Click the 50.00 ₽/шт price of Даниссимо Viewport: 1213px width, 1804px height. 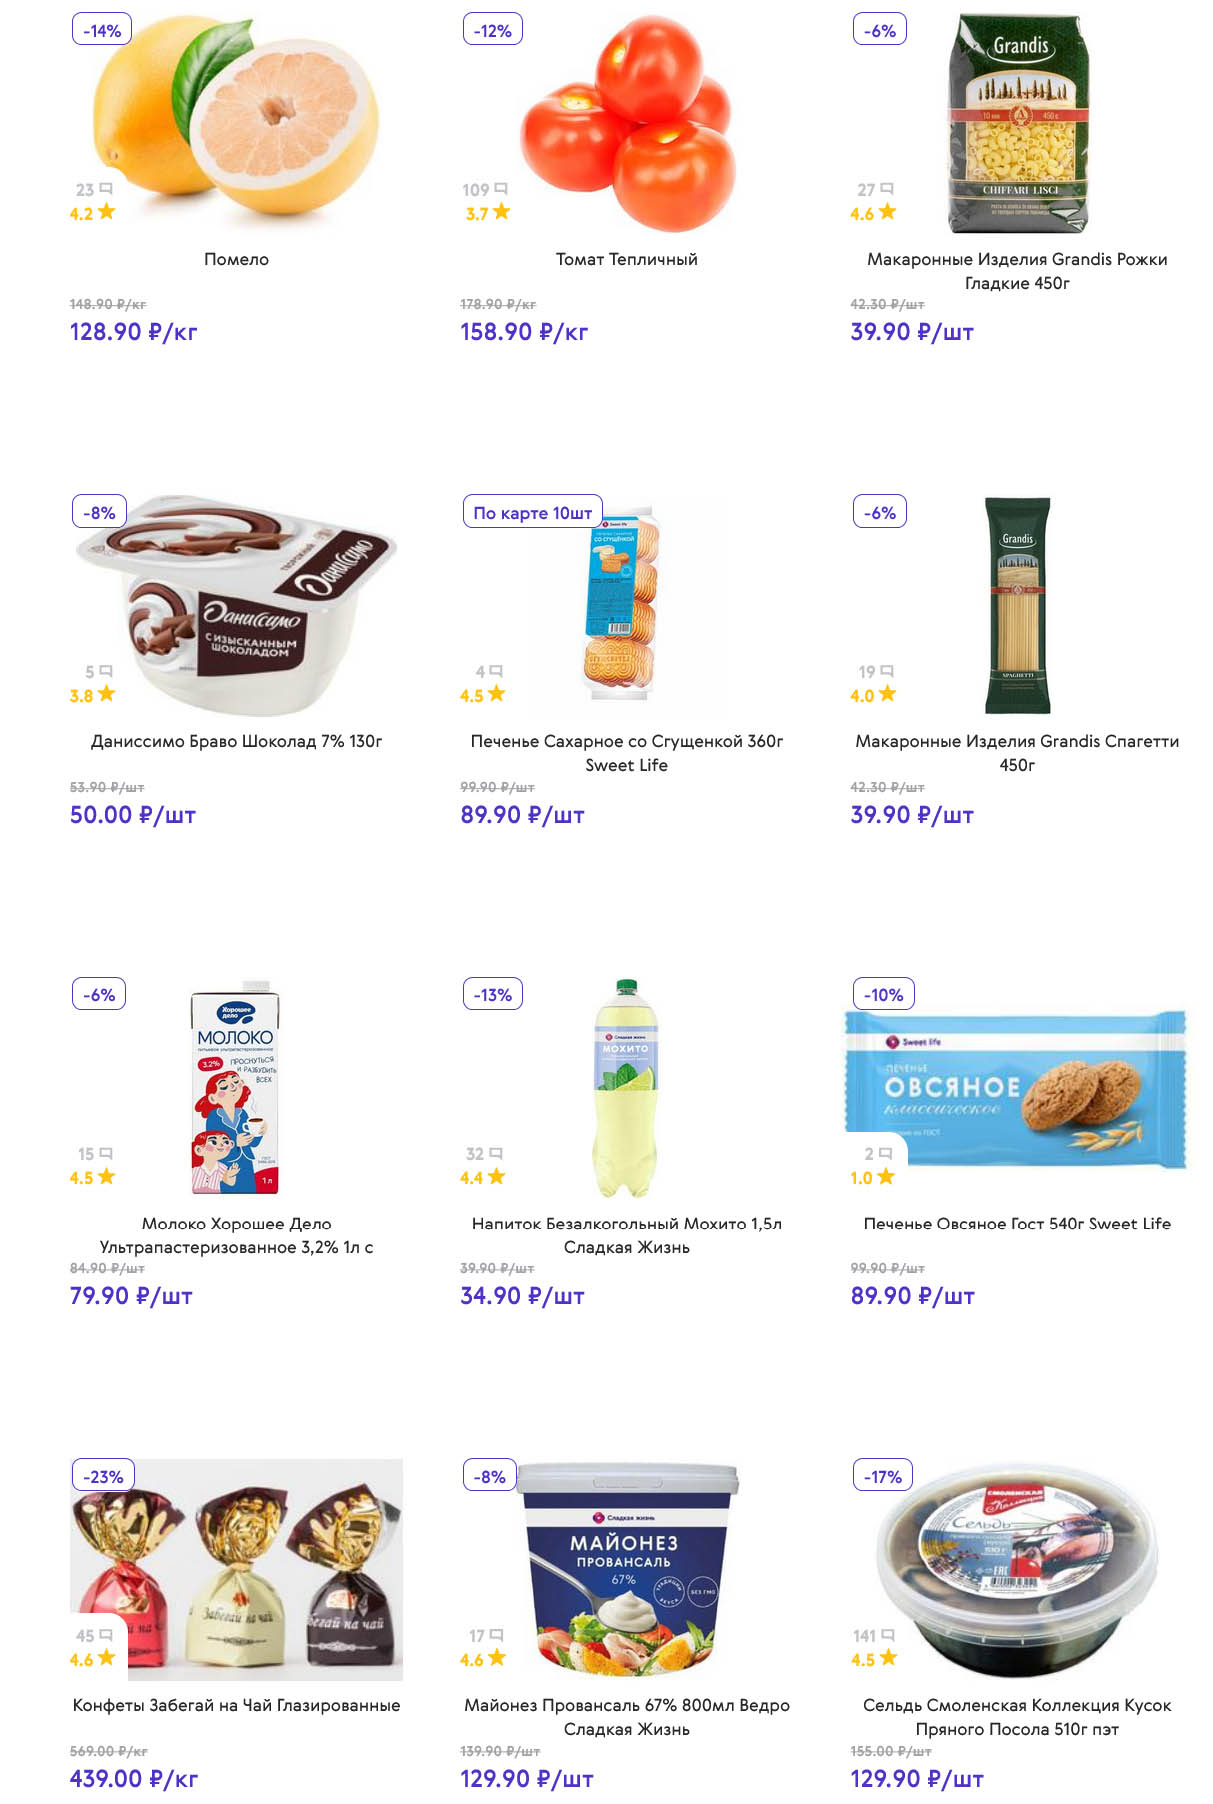click(132, 815)
